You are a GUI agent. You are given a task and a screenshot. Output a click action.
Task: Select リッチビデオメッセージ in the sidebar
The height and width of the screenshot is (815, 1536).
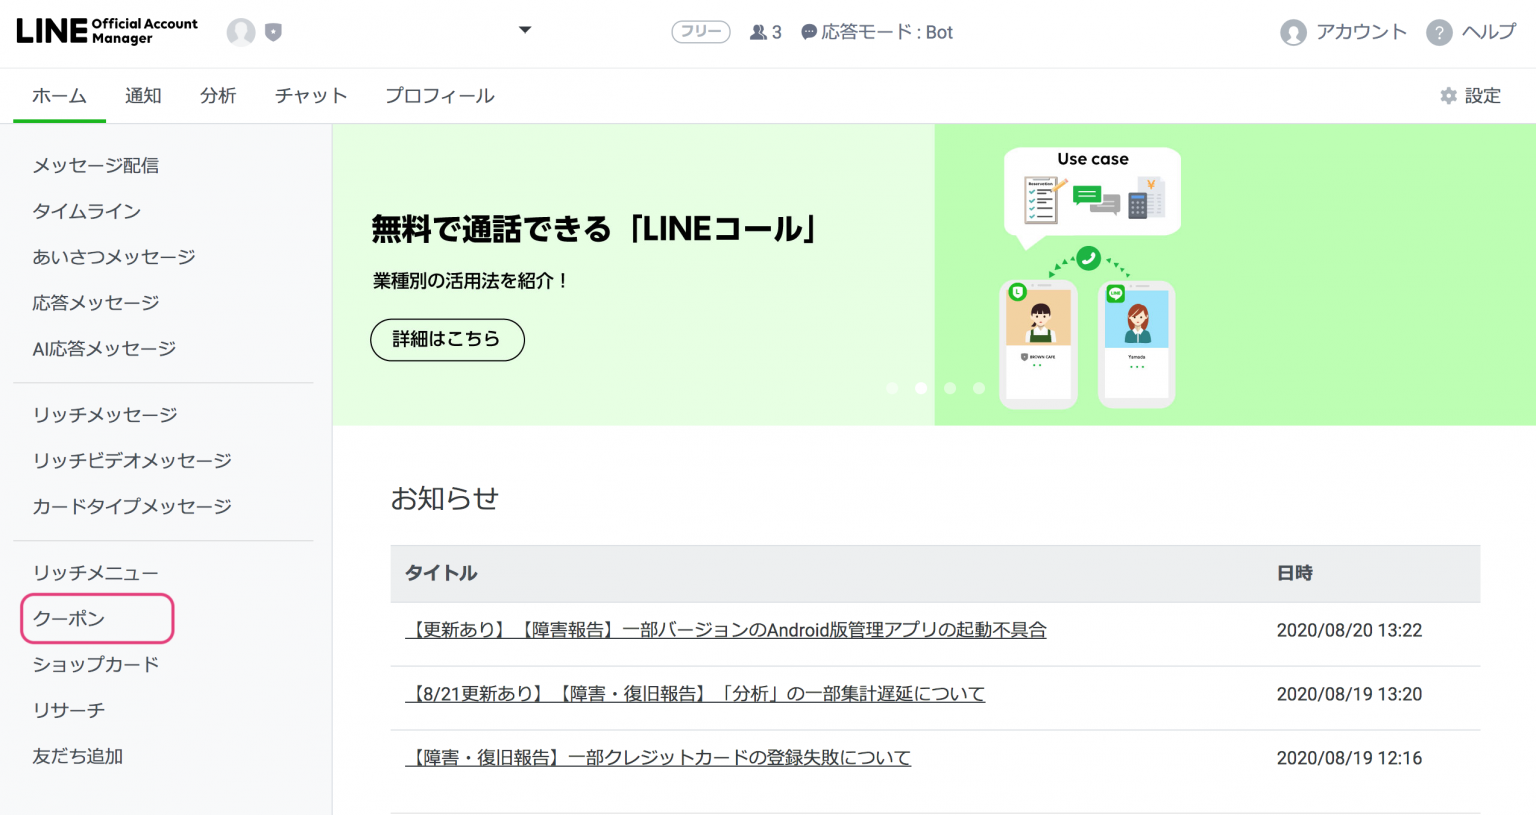click(132, 461)
